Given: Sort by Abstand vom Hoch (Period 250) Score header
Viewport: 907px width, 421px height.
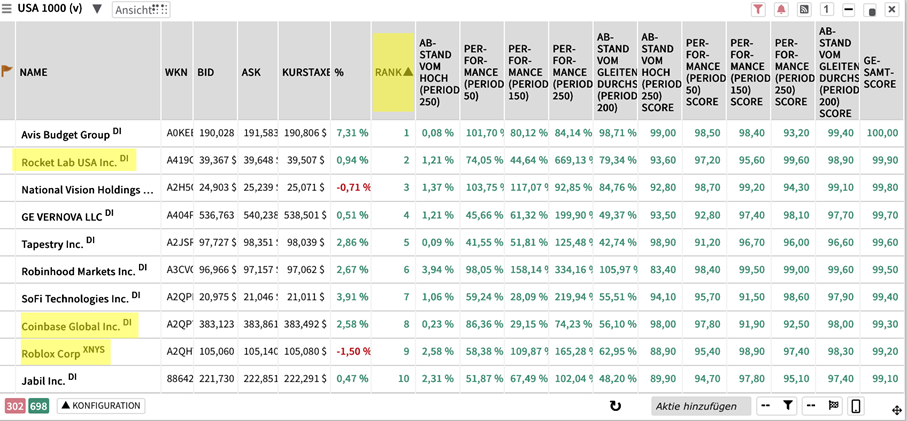Looking at the screenshot, I should click(659, 72).
